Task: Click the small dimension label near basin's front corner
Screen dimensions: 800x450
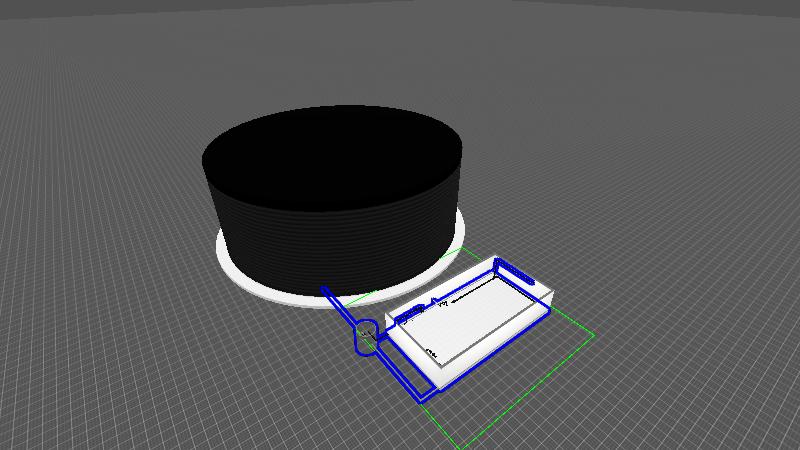Action: coord(432,352)
